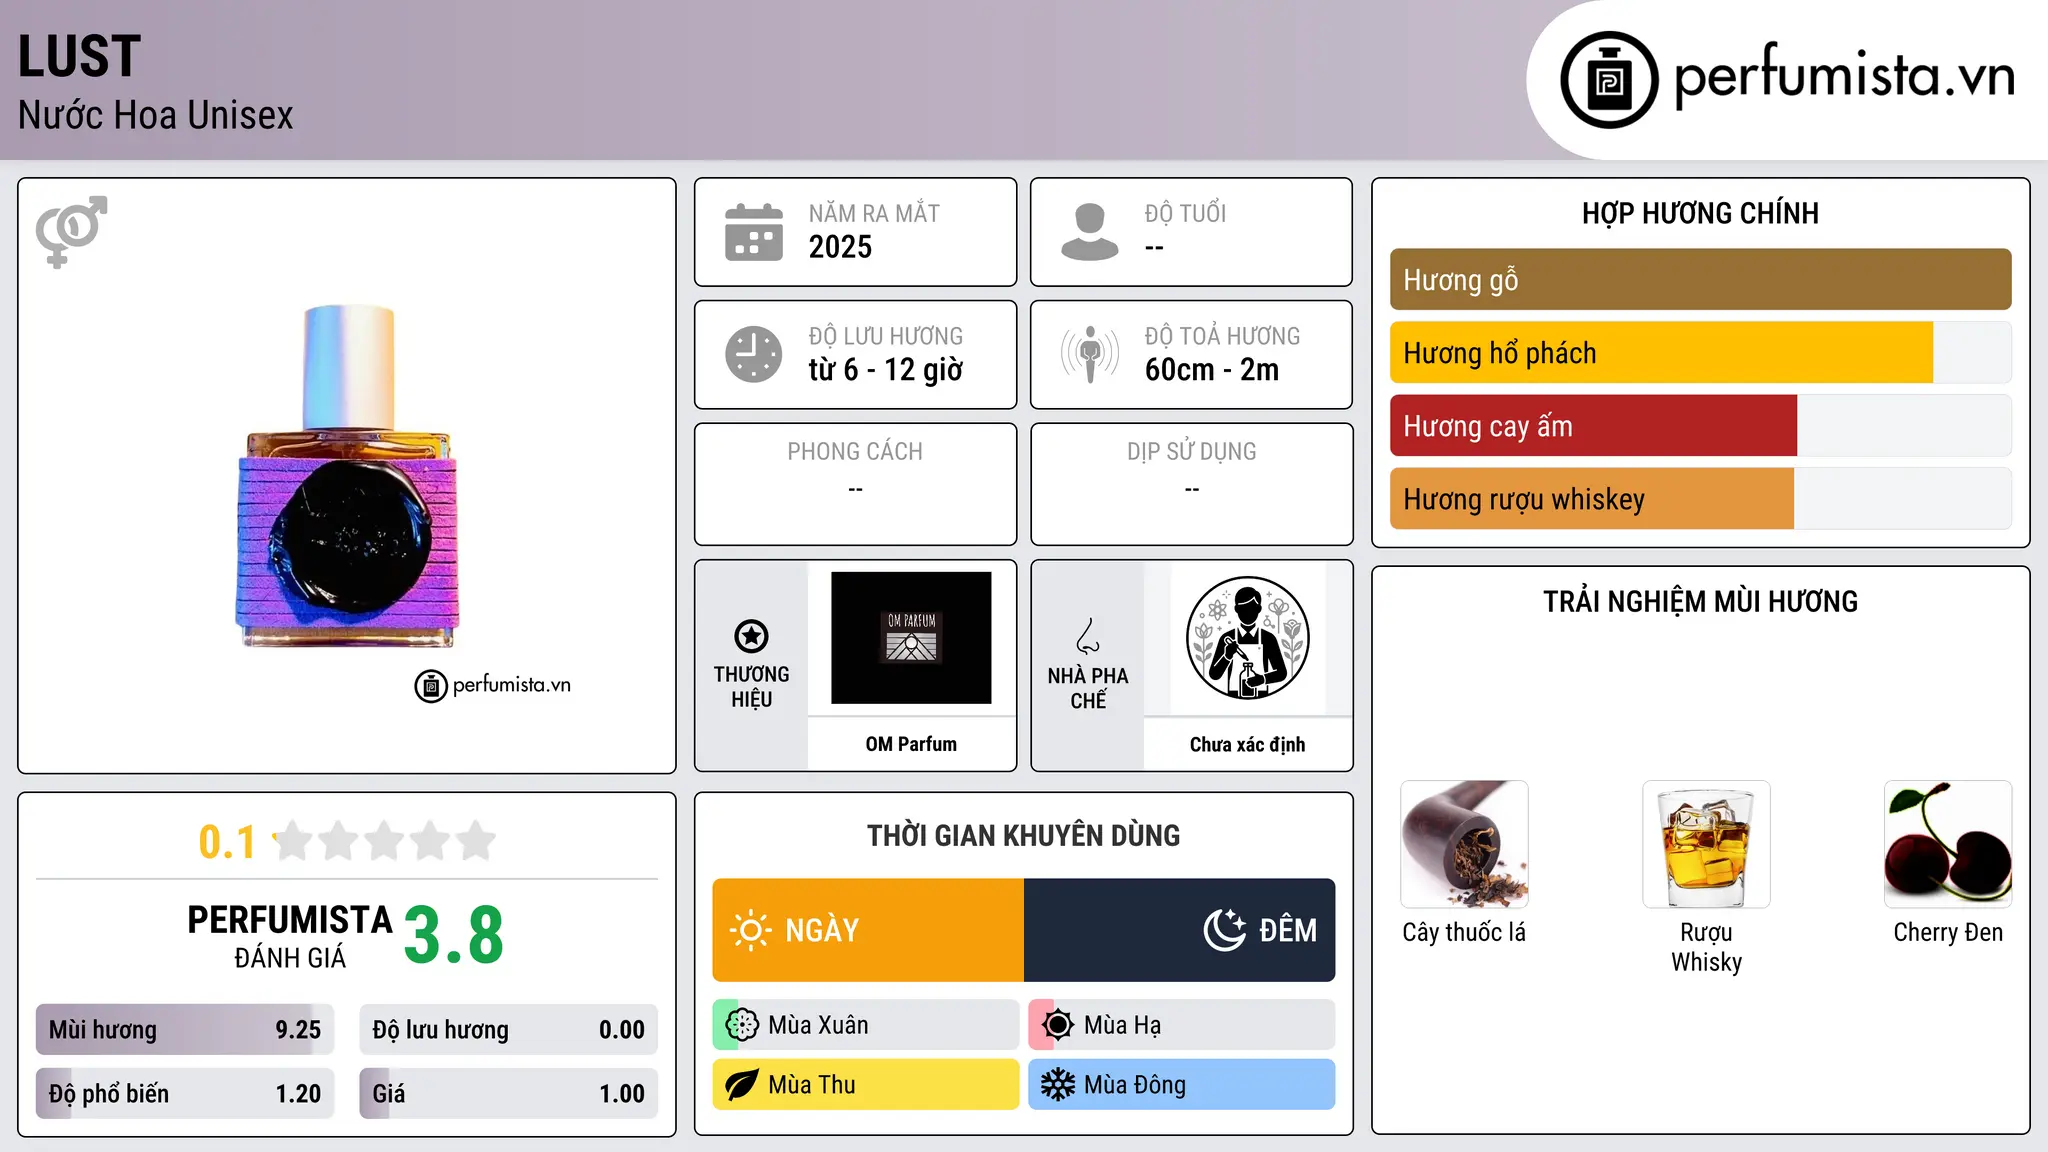Click the clock icon beside Độ lưu hương

(x=754, y=354)
